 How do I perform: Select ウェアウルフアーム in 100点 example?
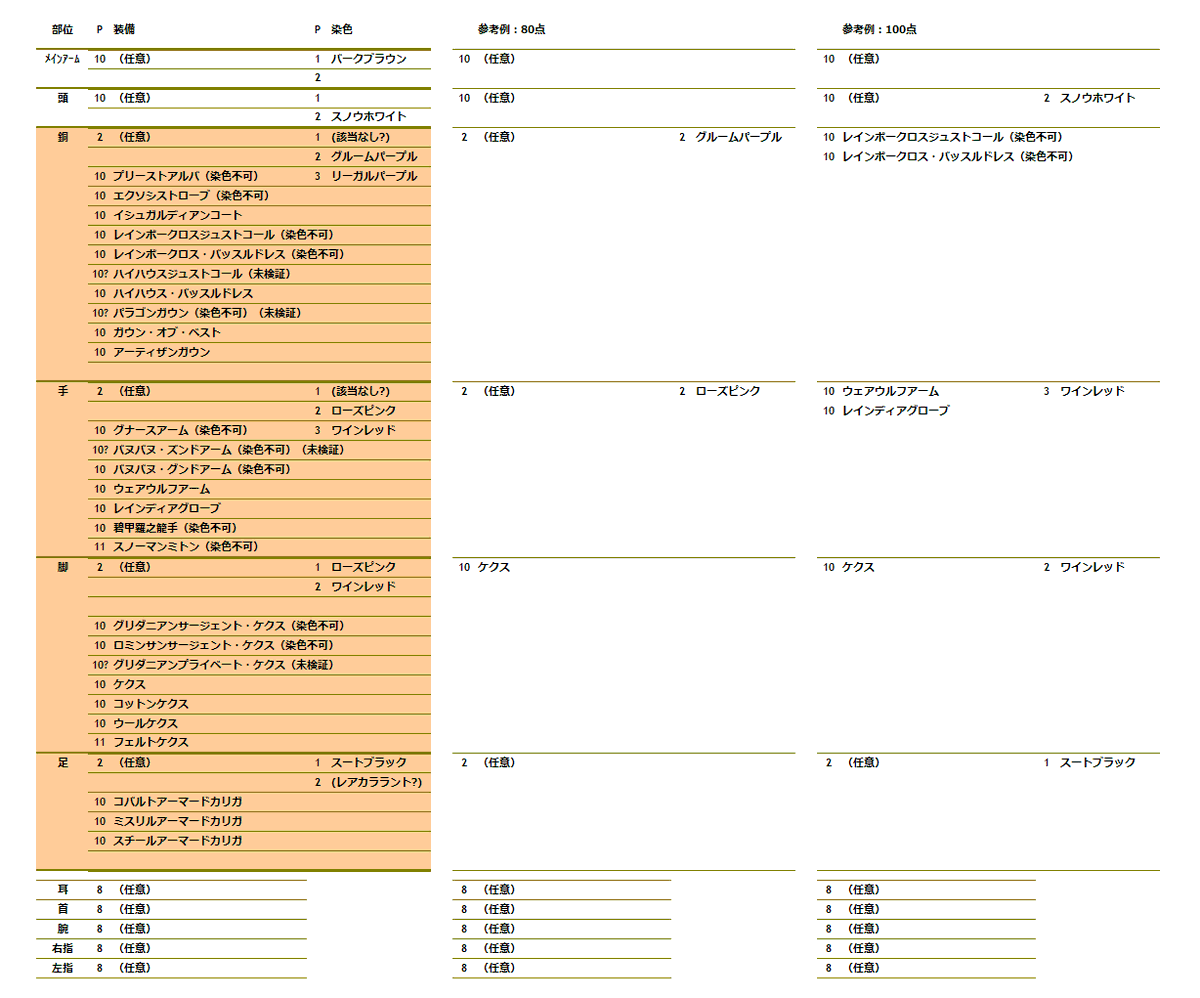point(891,391)
